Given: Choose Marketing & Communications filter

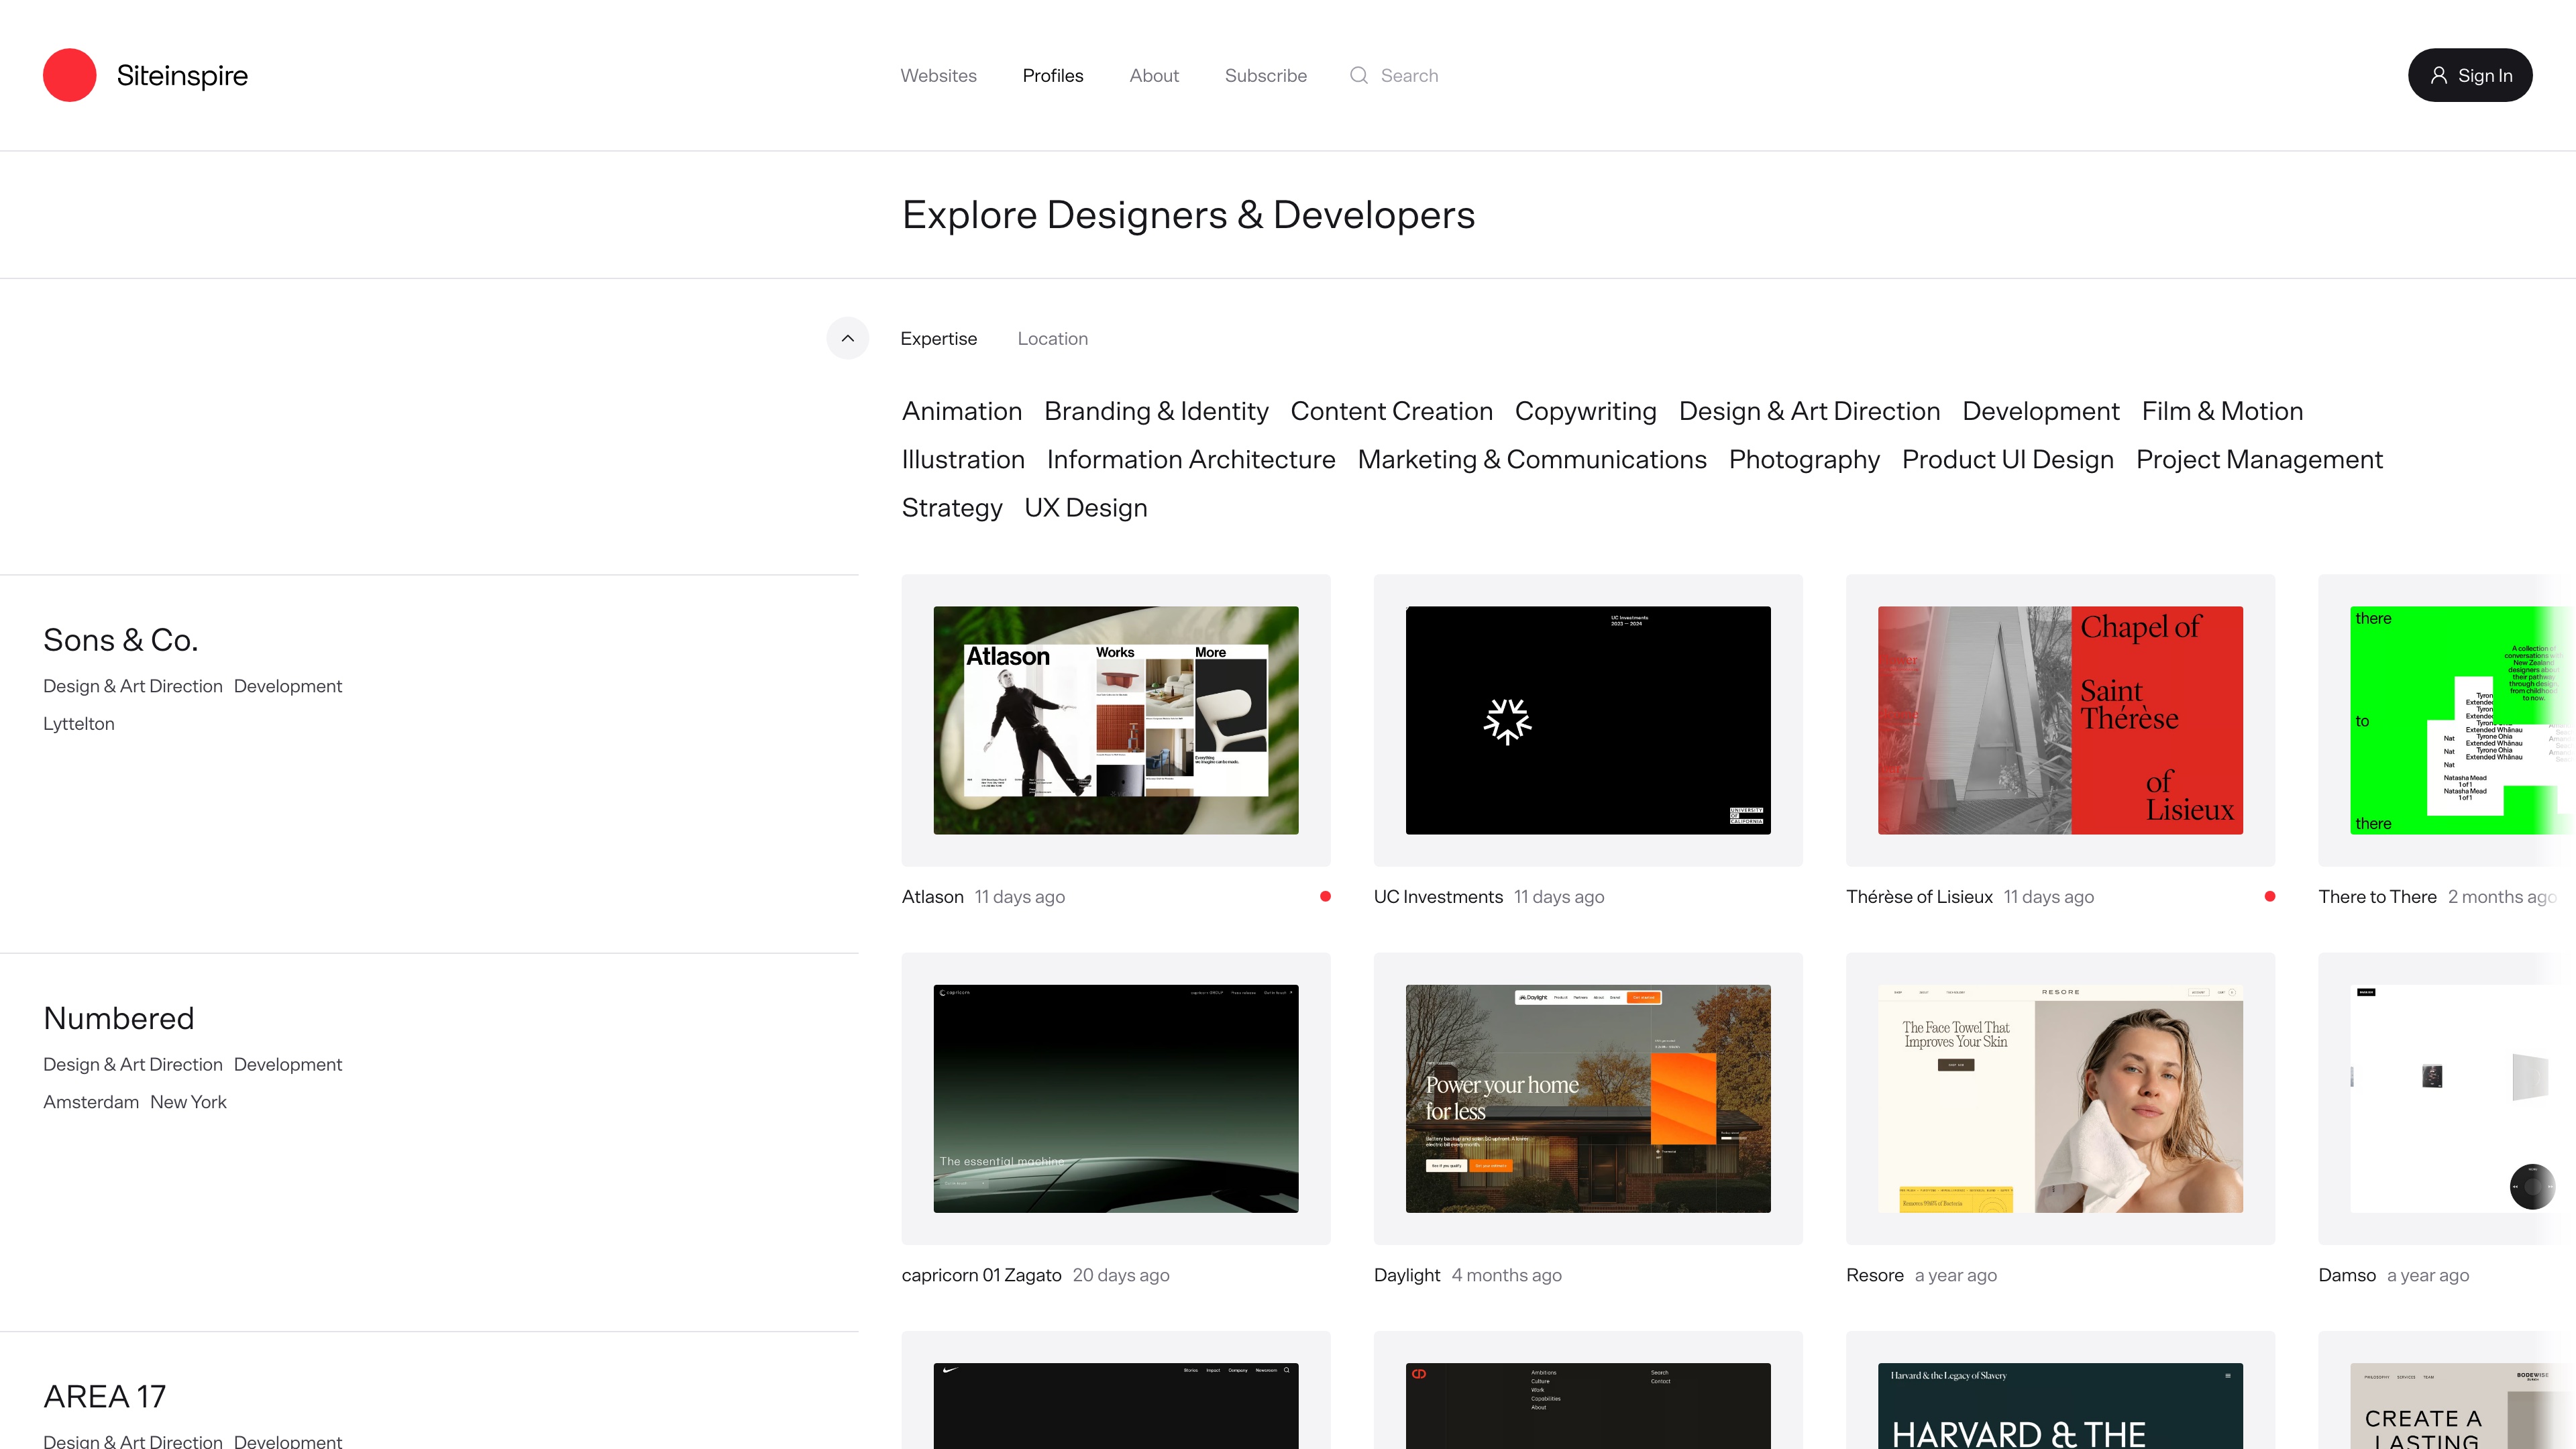Looking at the screenshot, I should coord(1531,459).
